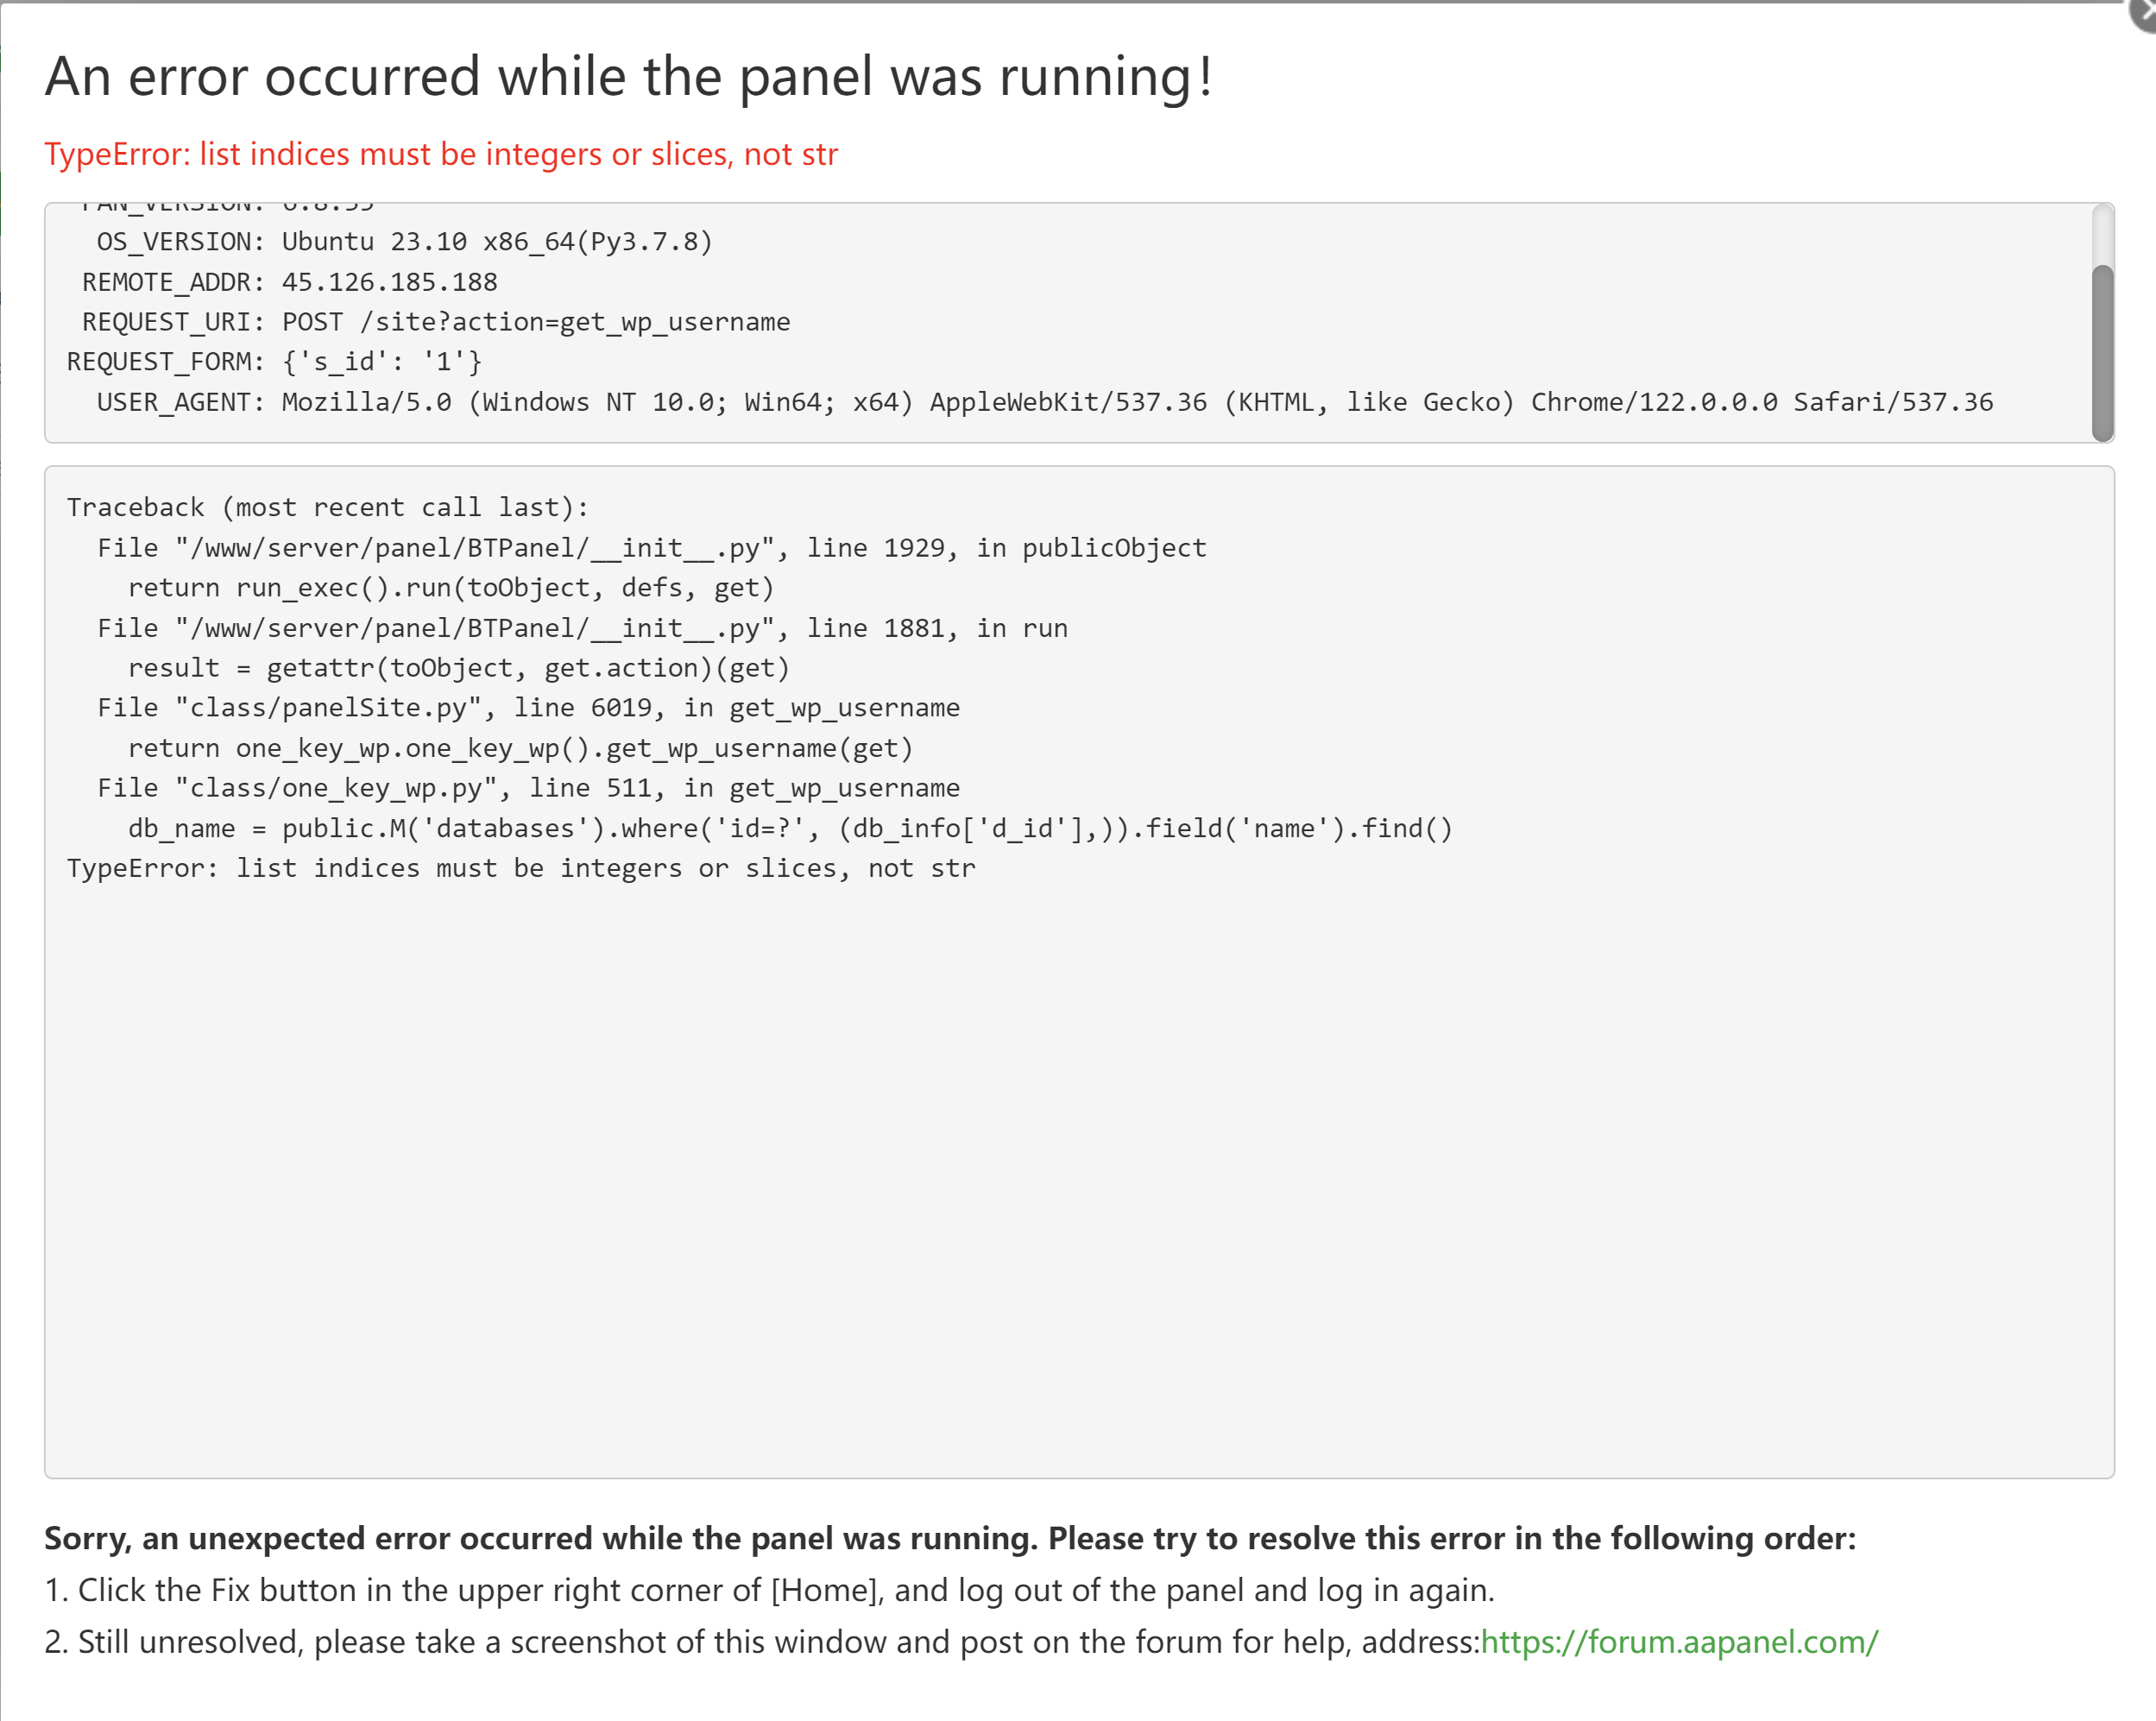Click the "Click the Fix button" instruction line
Viewport: 2156px width, 1721px height.
pos(768,1590)
